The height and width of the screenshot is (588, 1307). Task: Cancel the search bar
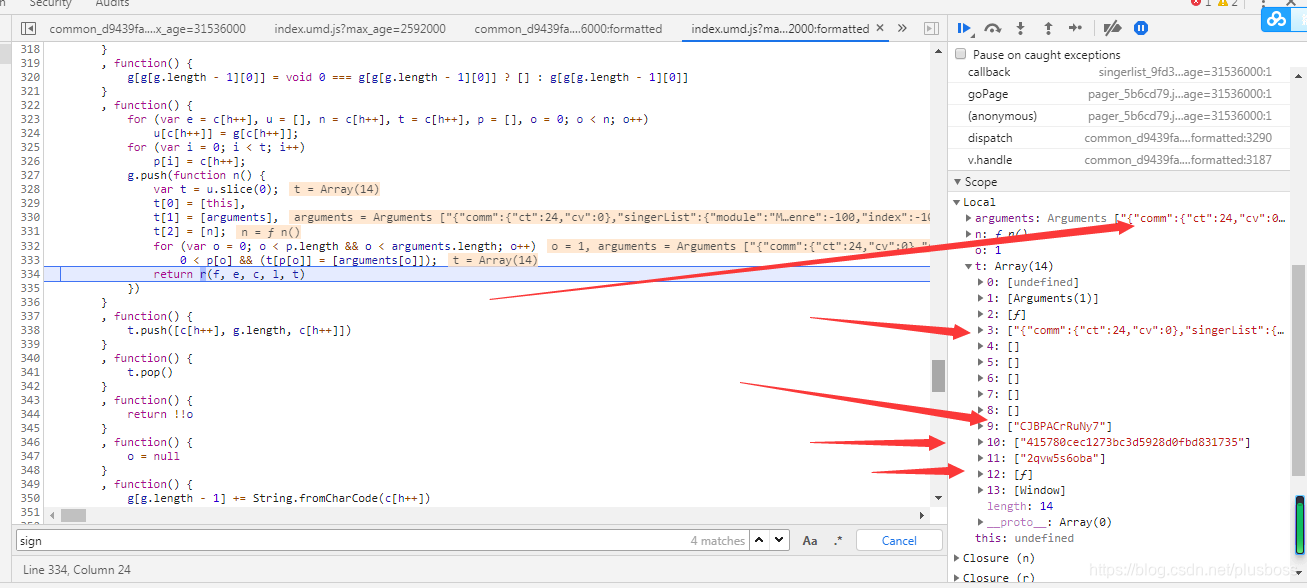point(899,540)
